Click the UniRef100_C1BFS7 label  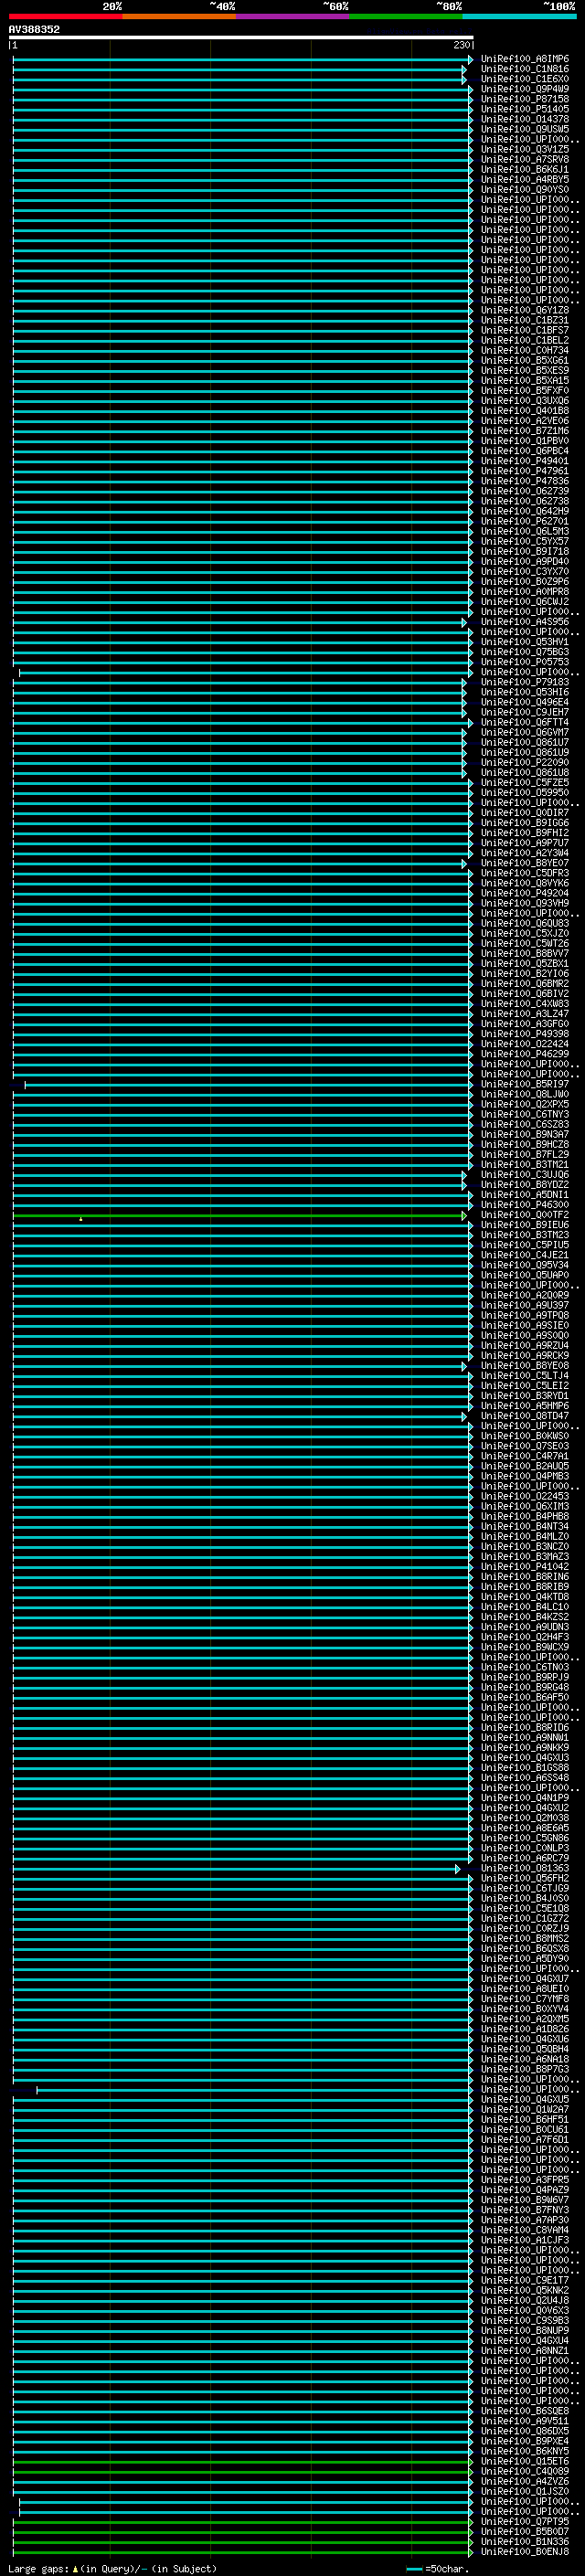(525, 330)
